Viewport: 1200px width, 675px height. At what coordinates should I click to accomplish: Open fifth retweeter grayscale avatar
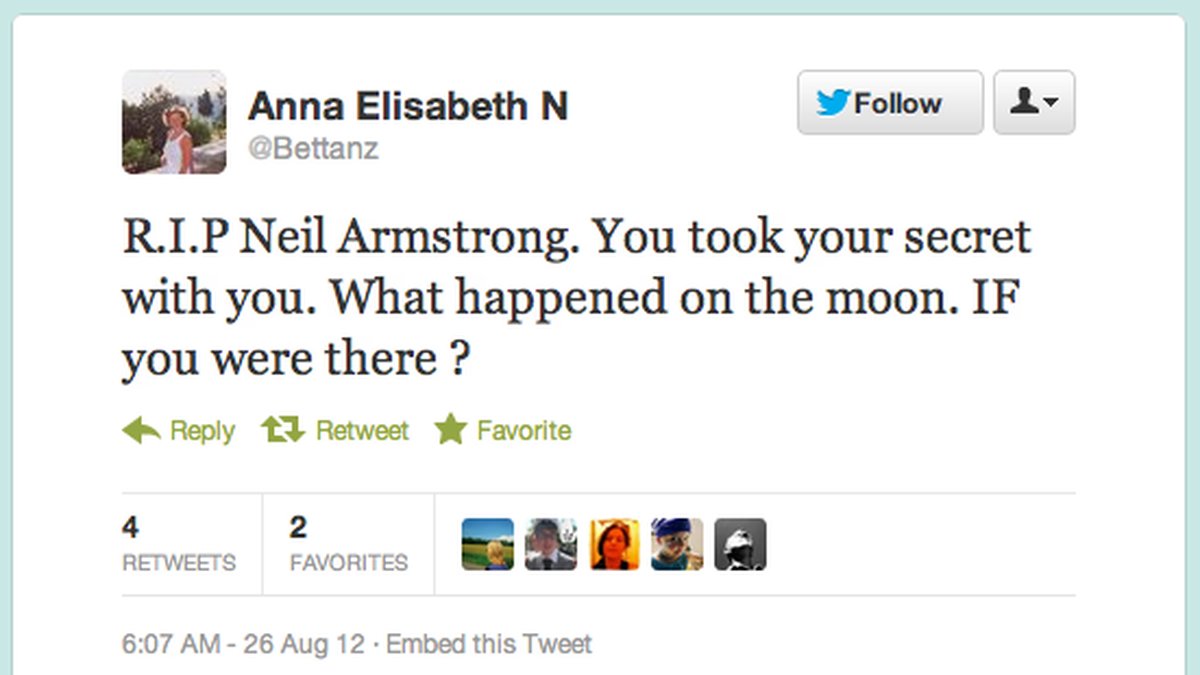click(740, 544)
